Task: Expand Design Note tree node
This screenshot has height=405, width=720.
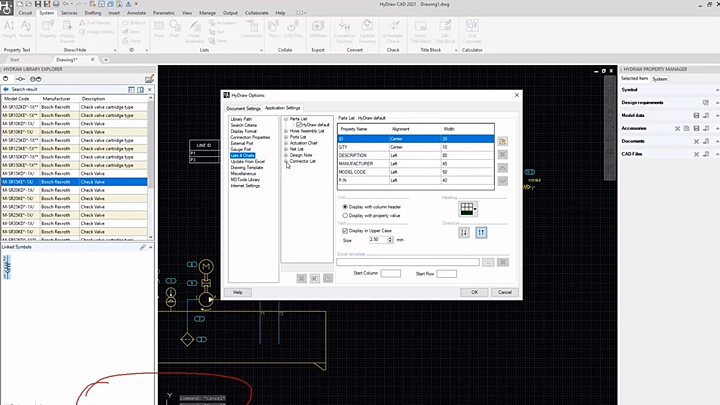Action: 286,155
